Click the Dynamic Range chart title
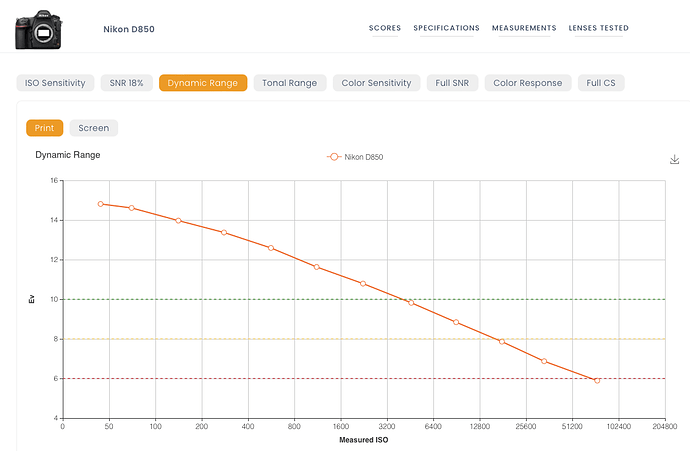 click(x=68, y=155)
